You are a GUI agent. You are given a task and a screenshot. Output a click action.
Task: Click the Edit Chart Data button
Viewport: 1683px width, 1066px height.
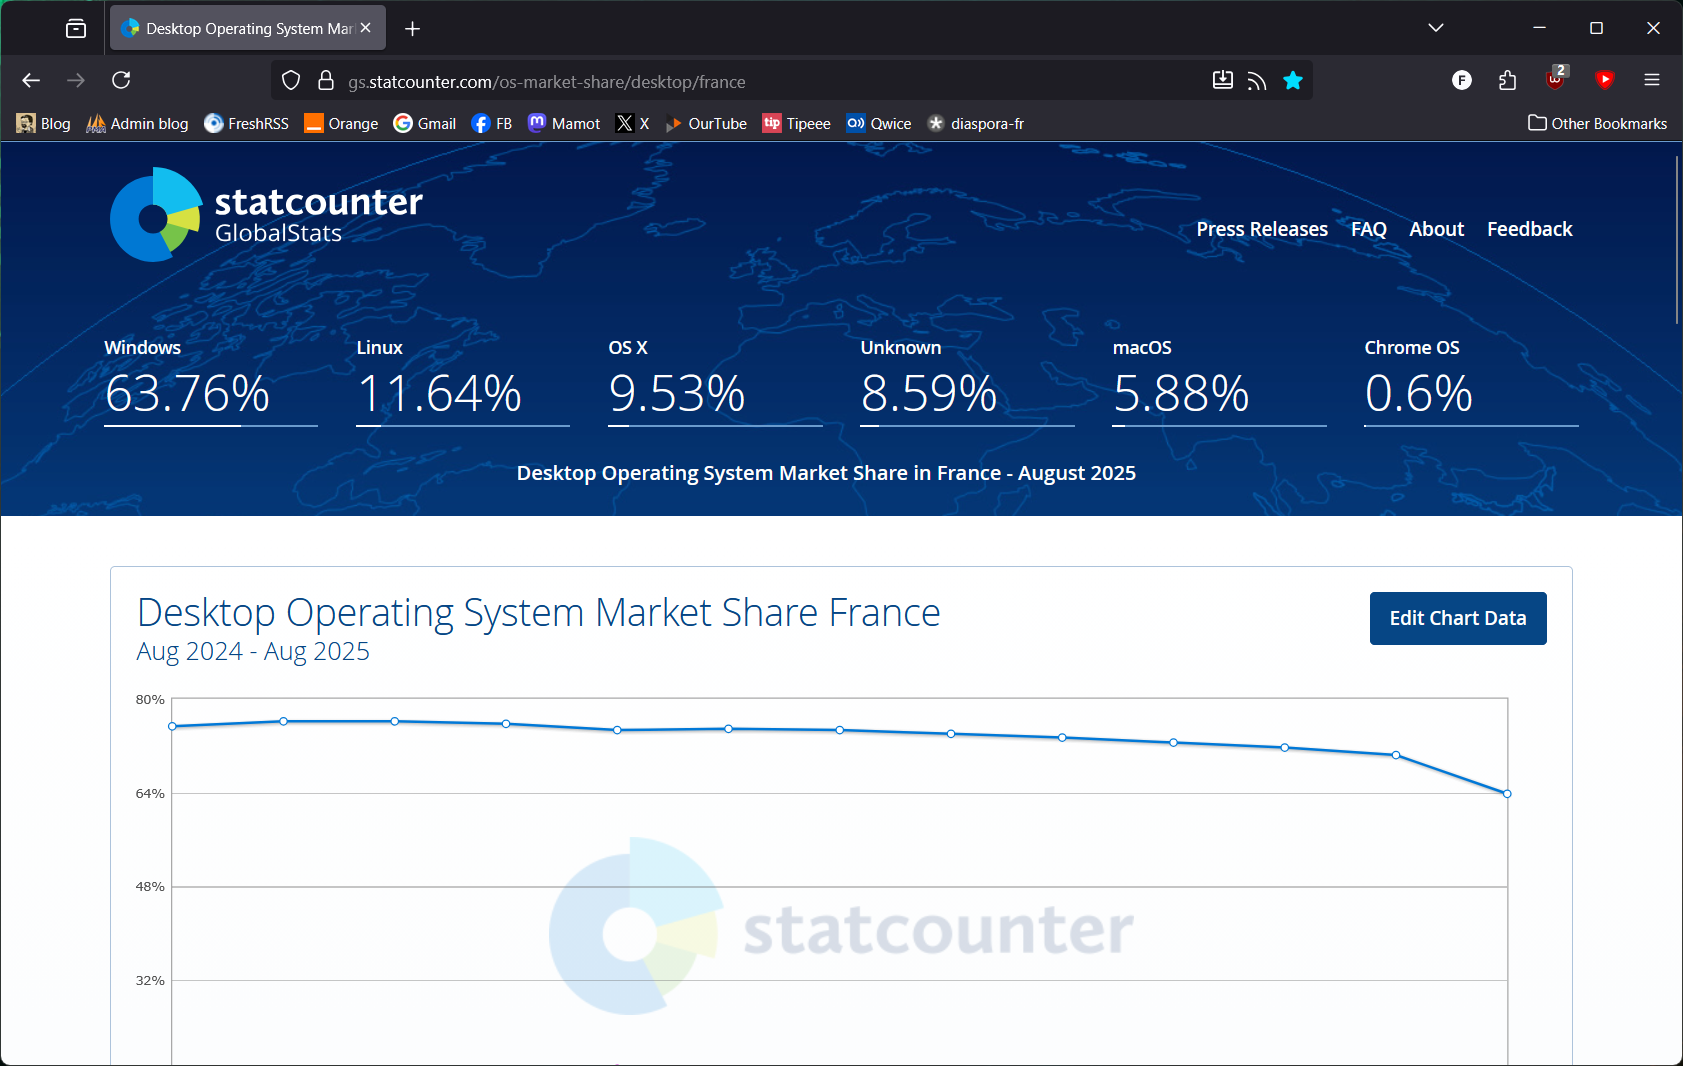[1457, 618]
